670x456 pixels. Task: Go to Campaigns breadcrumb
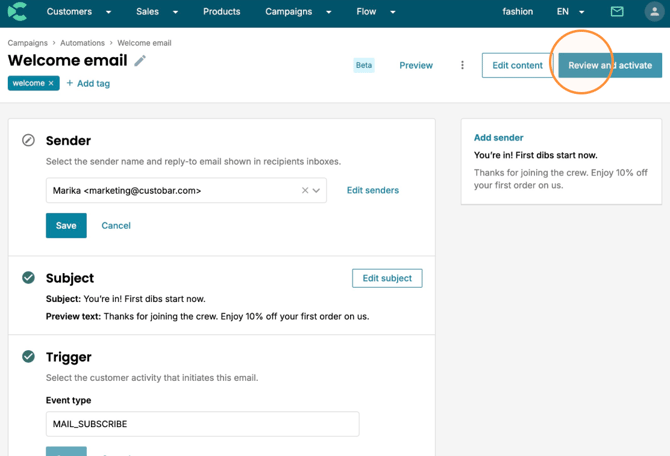(27, 43)
